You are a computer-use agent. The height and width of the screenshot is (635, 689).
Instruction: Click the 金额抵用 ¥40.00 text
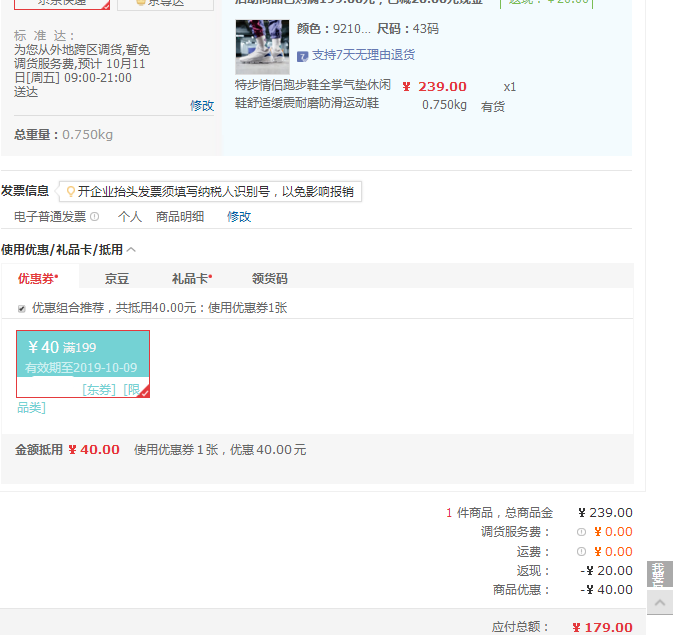pos(67,450)
